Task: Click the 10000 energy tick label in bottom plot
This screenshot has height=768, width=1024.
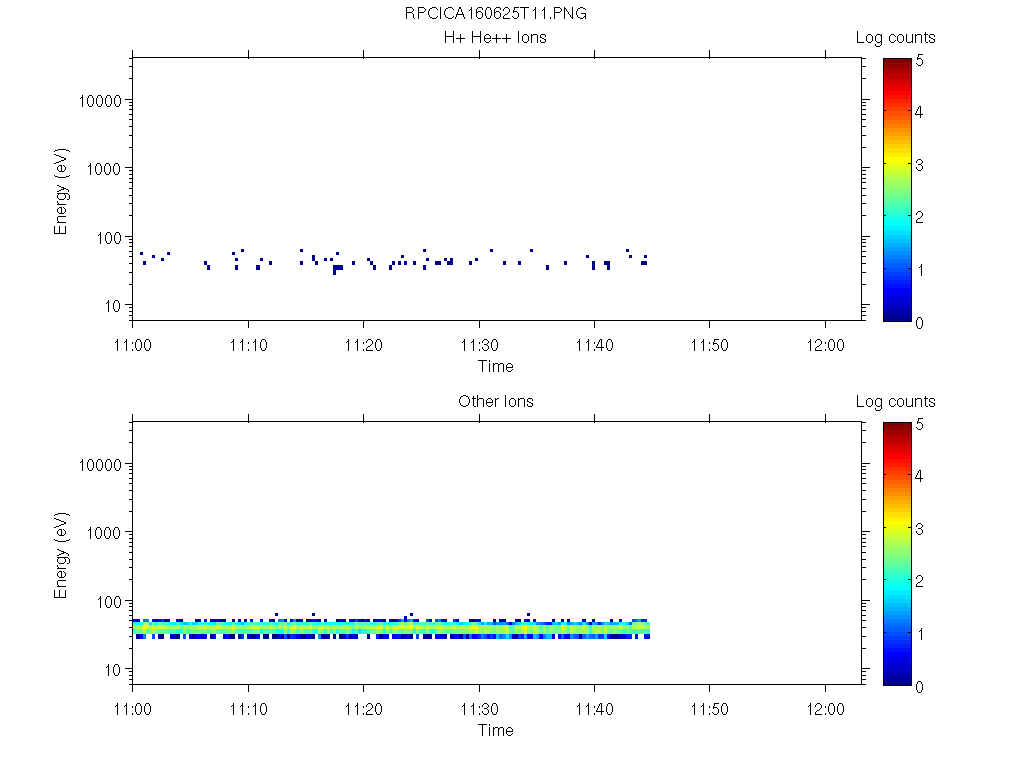Action: tap(100, 465)
